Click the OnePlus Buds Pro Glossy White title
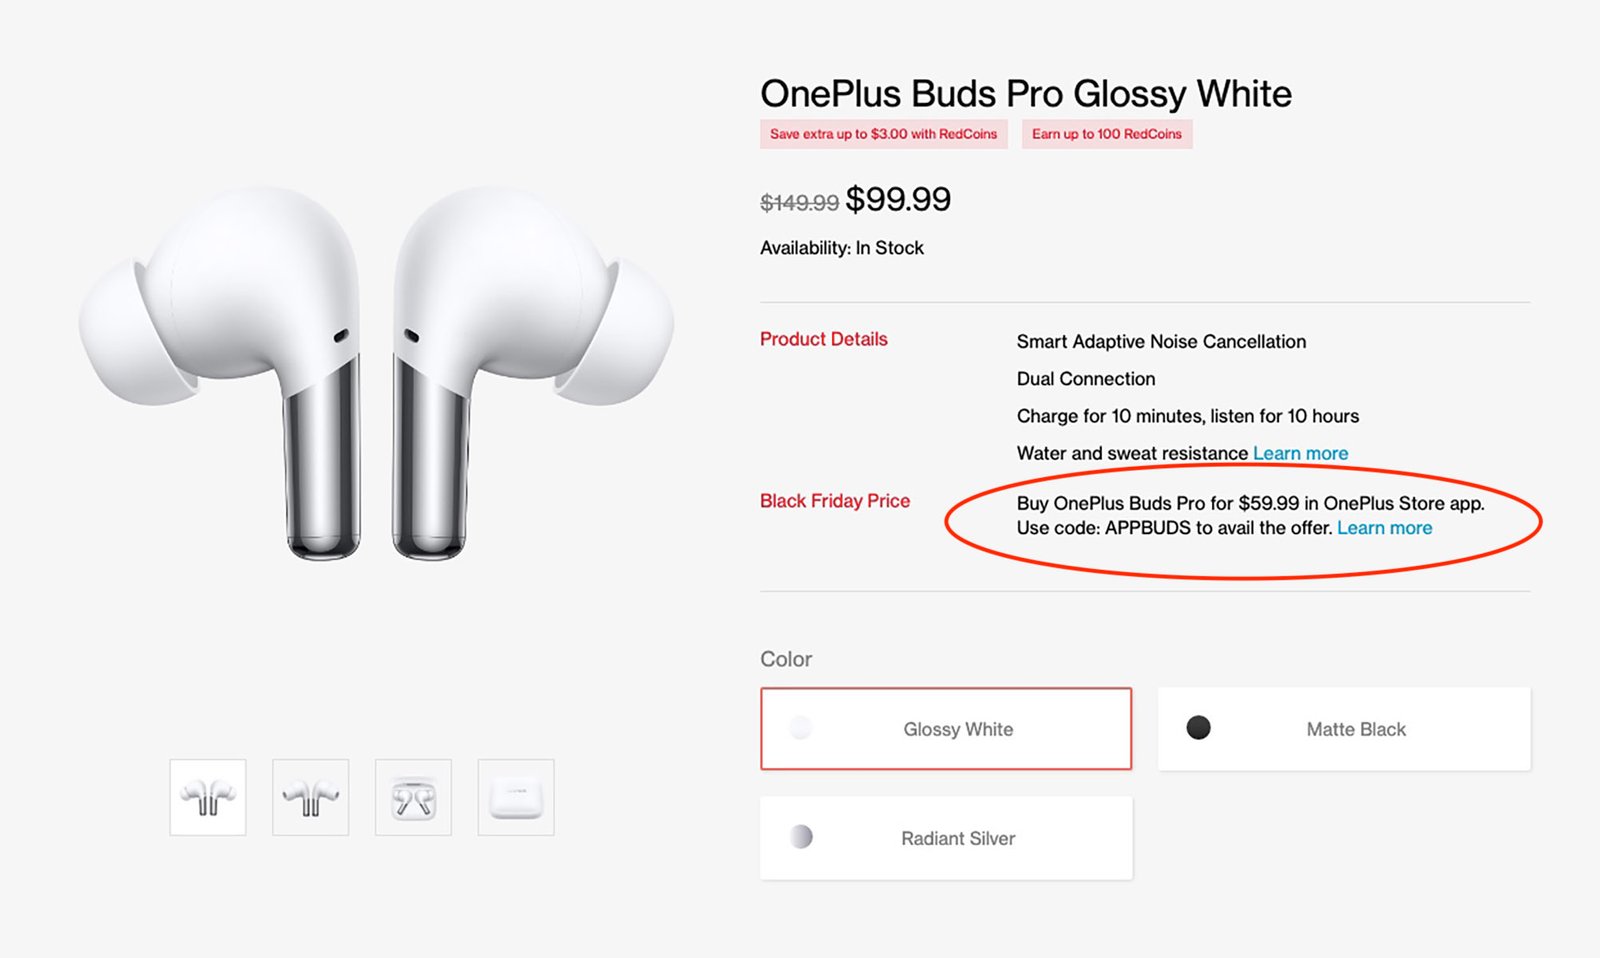The image size is (1600, 958). pyautogui.click(x=1026, y=93)
